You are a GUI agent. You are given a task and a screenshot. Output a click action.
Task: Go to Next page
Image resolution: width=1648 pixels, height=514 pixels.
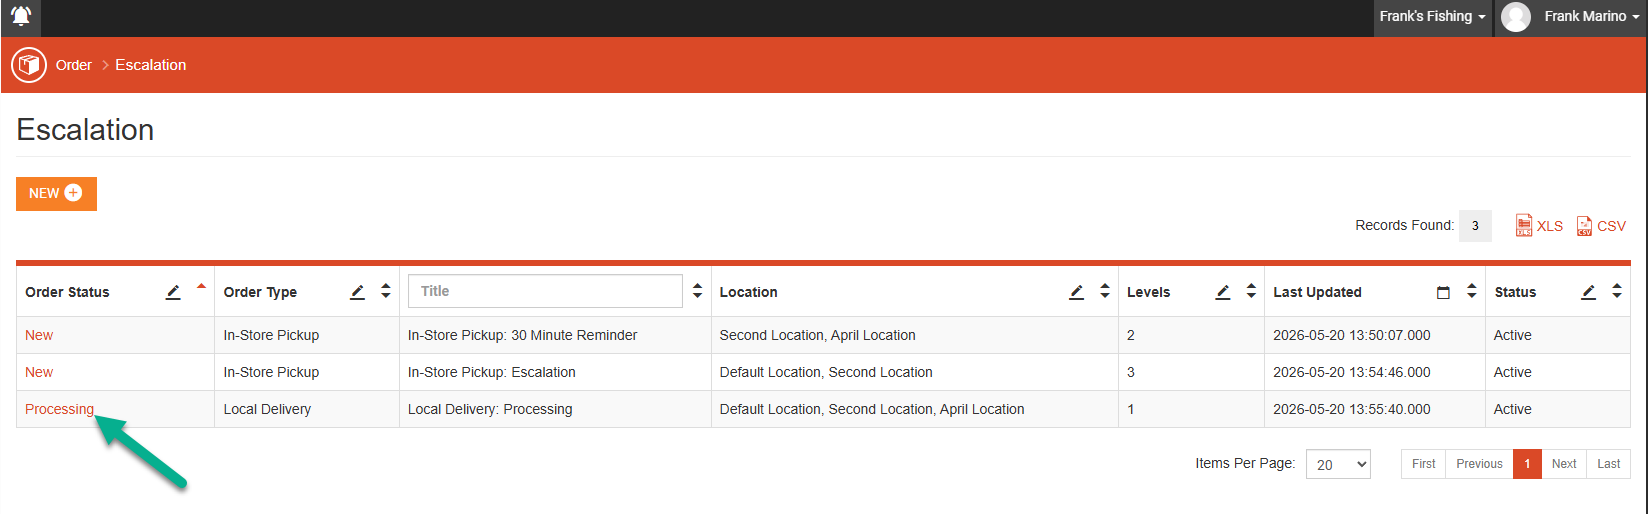1564,464
